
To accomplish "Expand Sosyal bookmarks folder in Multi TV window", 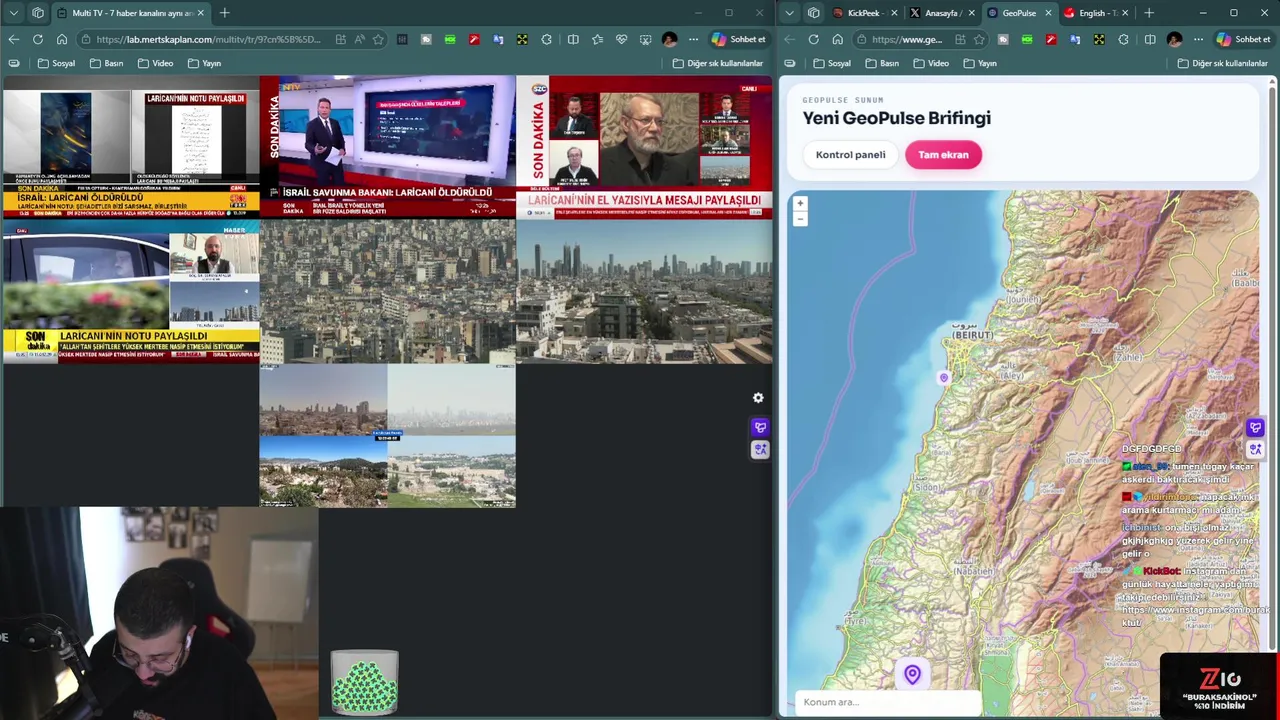I will click(x=56, y=63).
